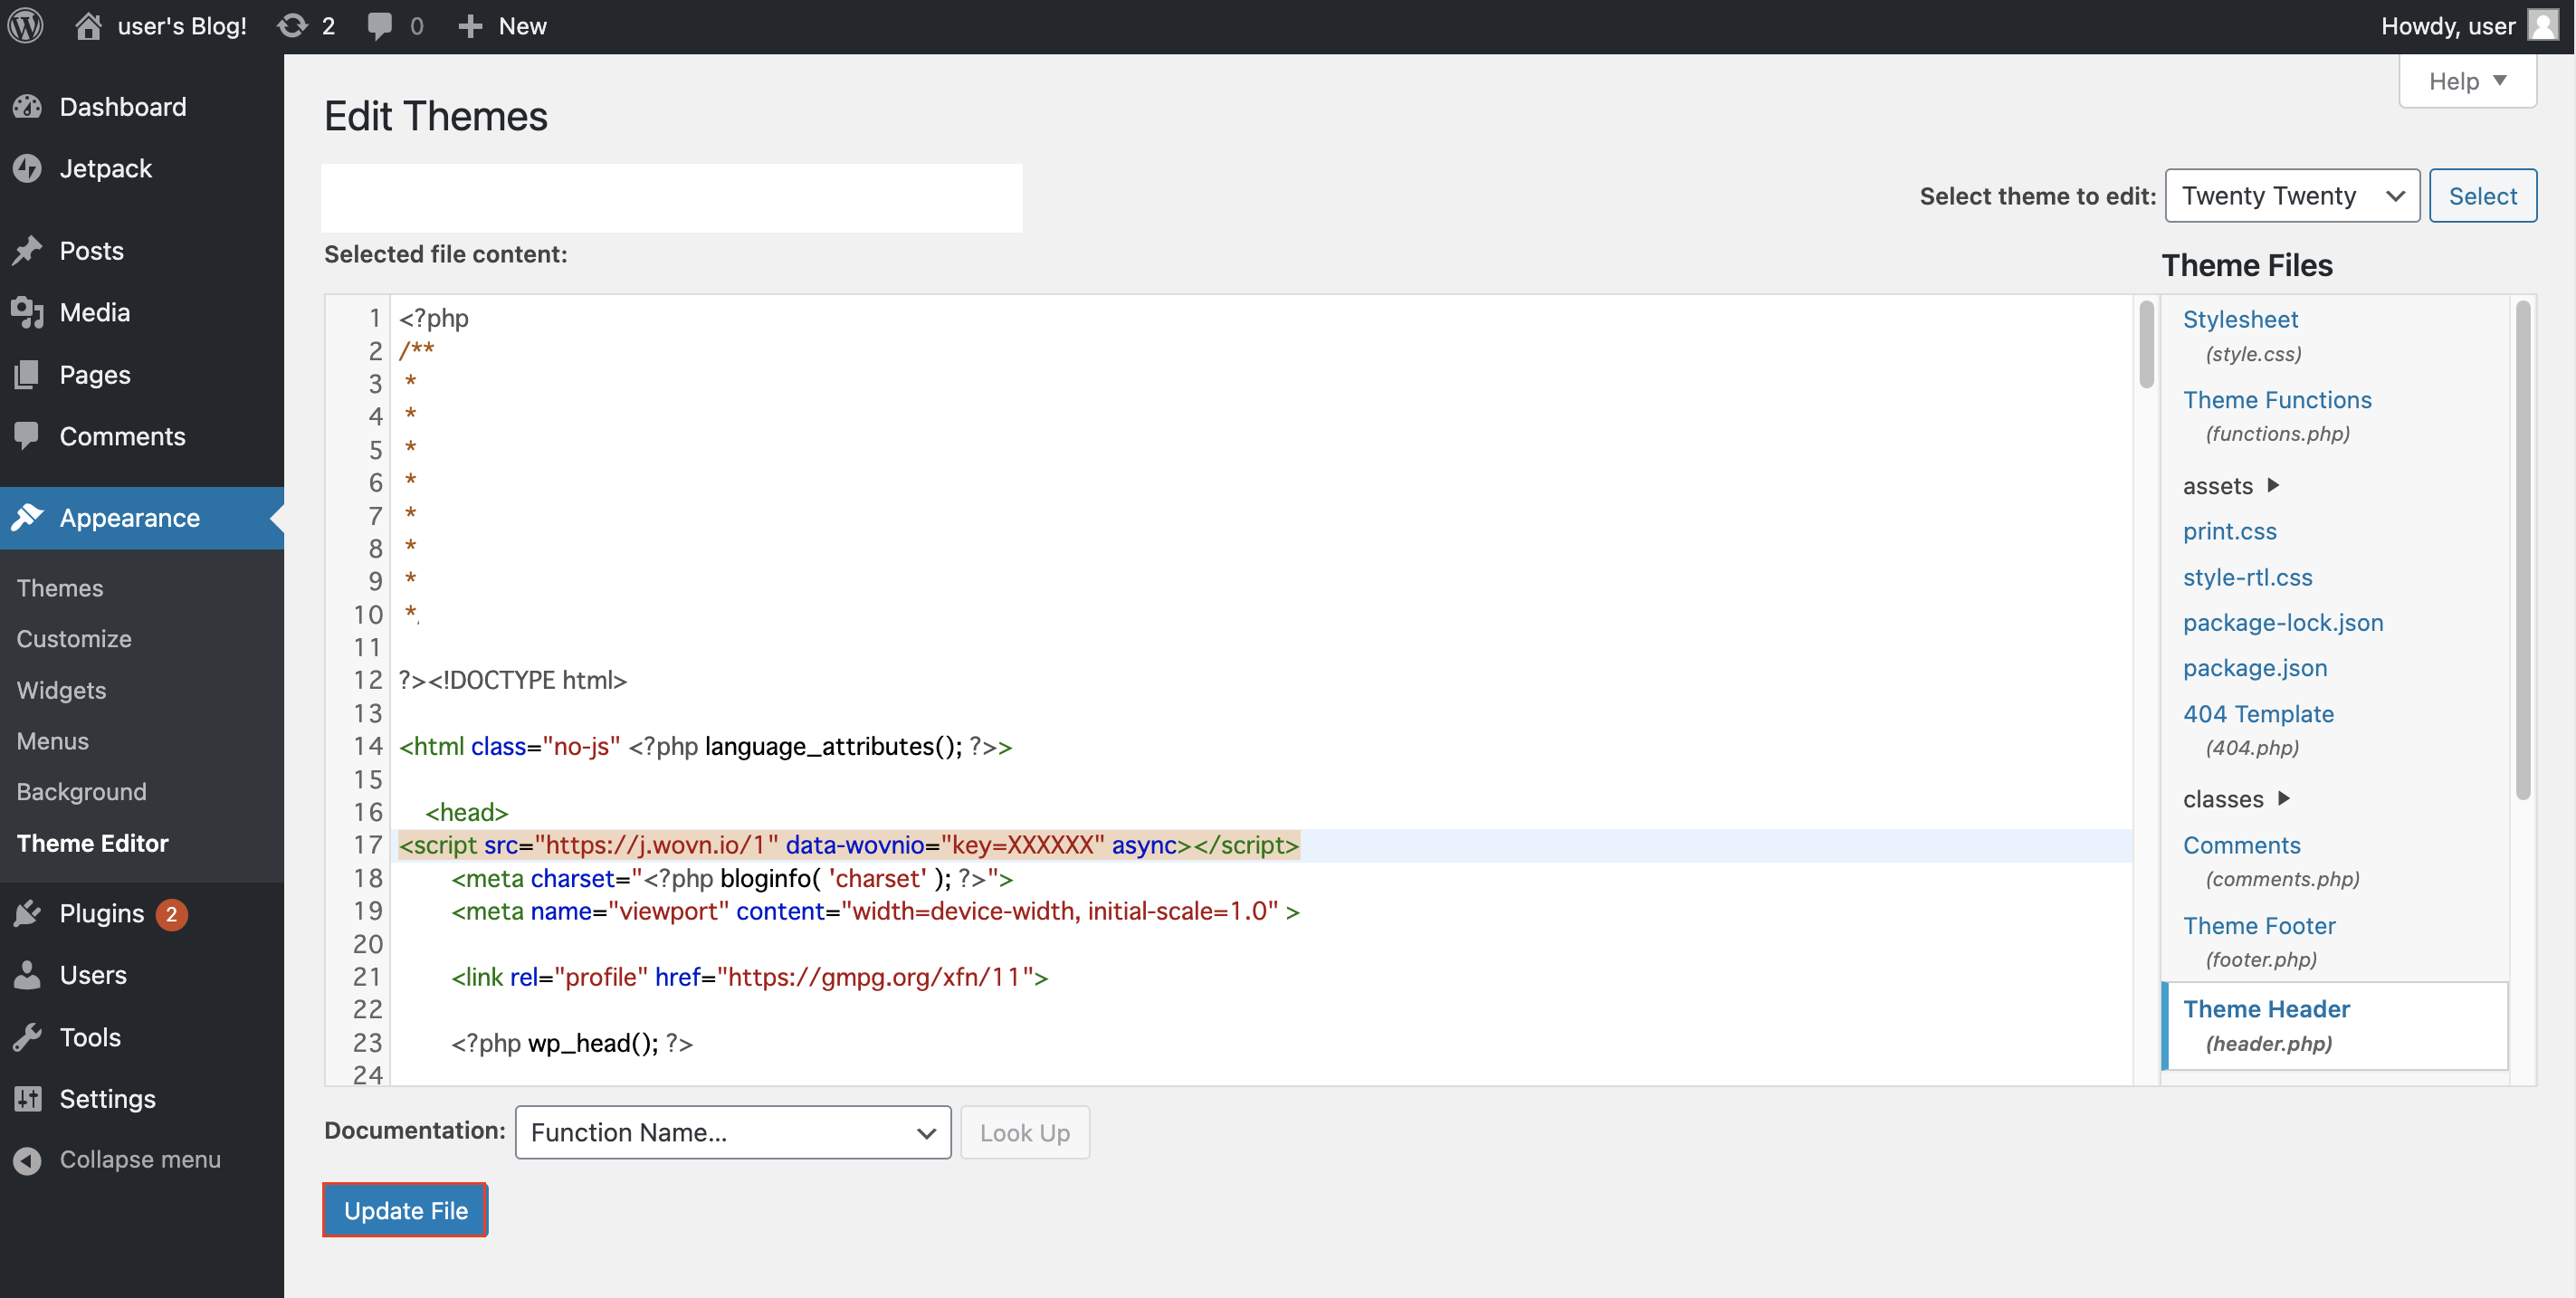Screen dimensions: 2576x1298
Task: Open Menus under Appearance
Action: pos(52,741)
